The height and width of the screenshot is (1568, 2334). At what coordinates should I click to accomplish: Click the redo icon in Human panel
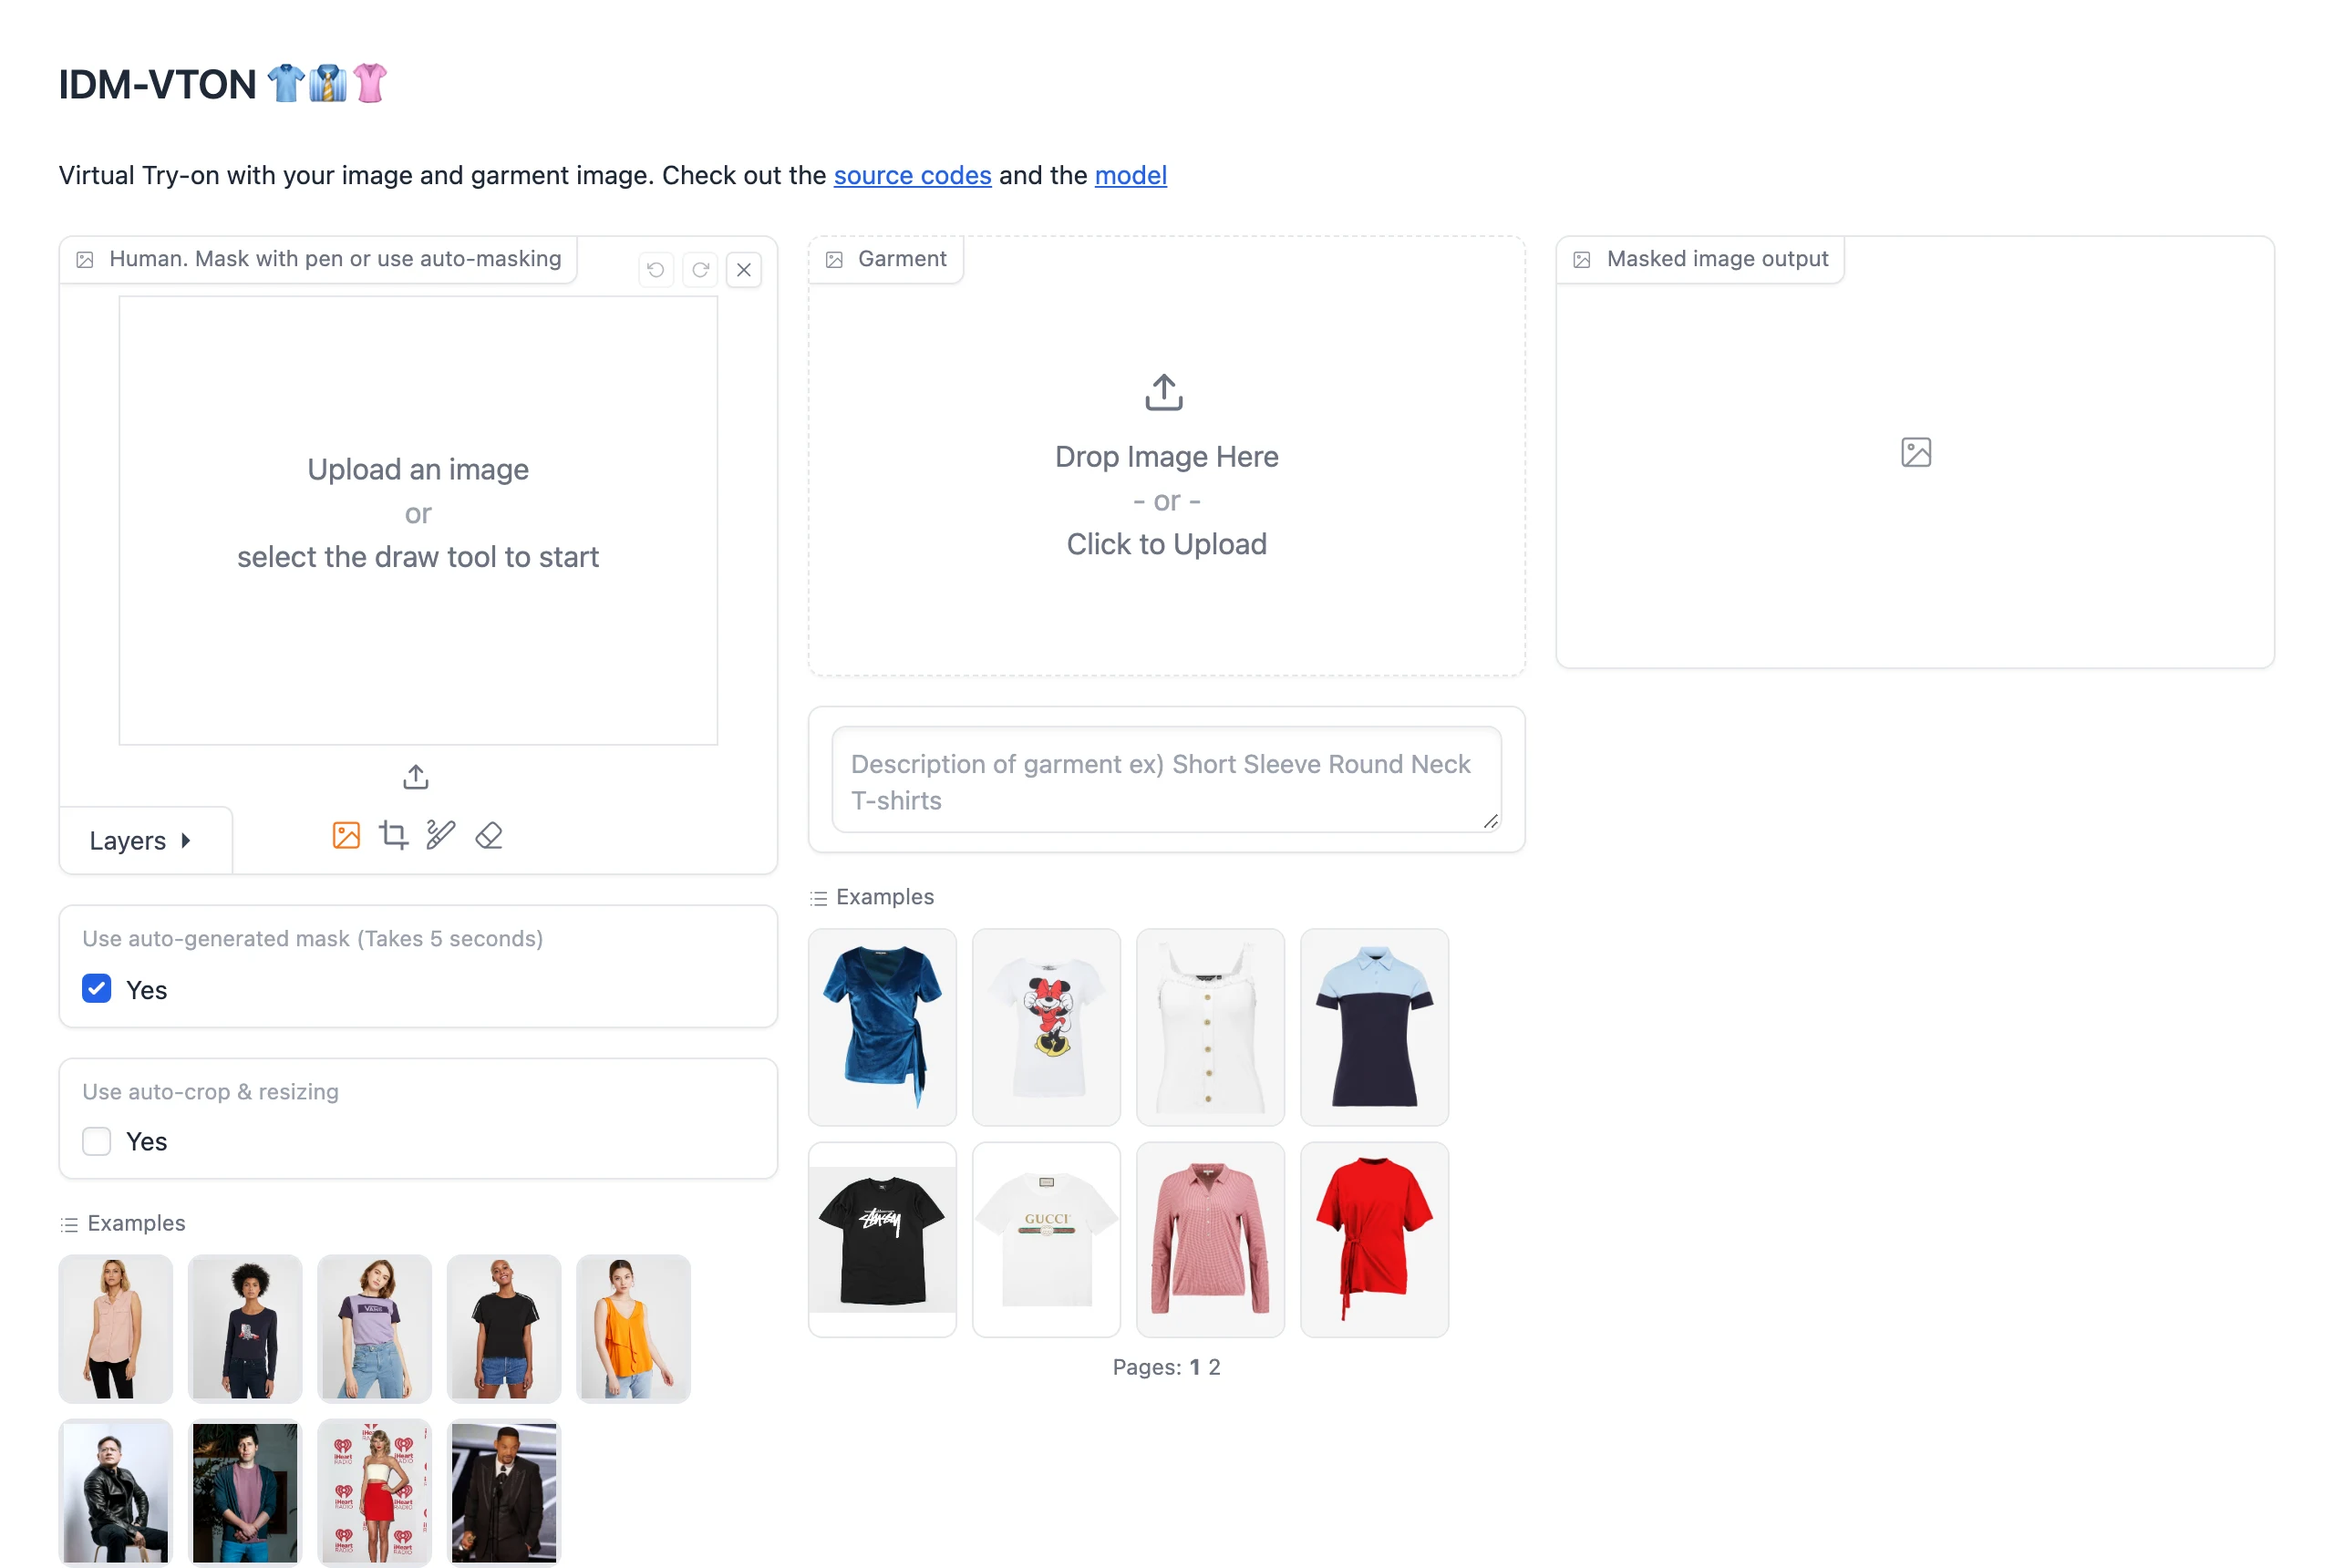(700, 270)
